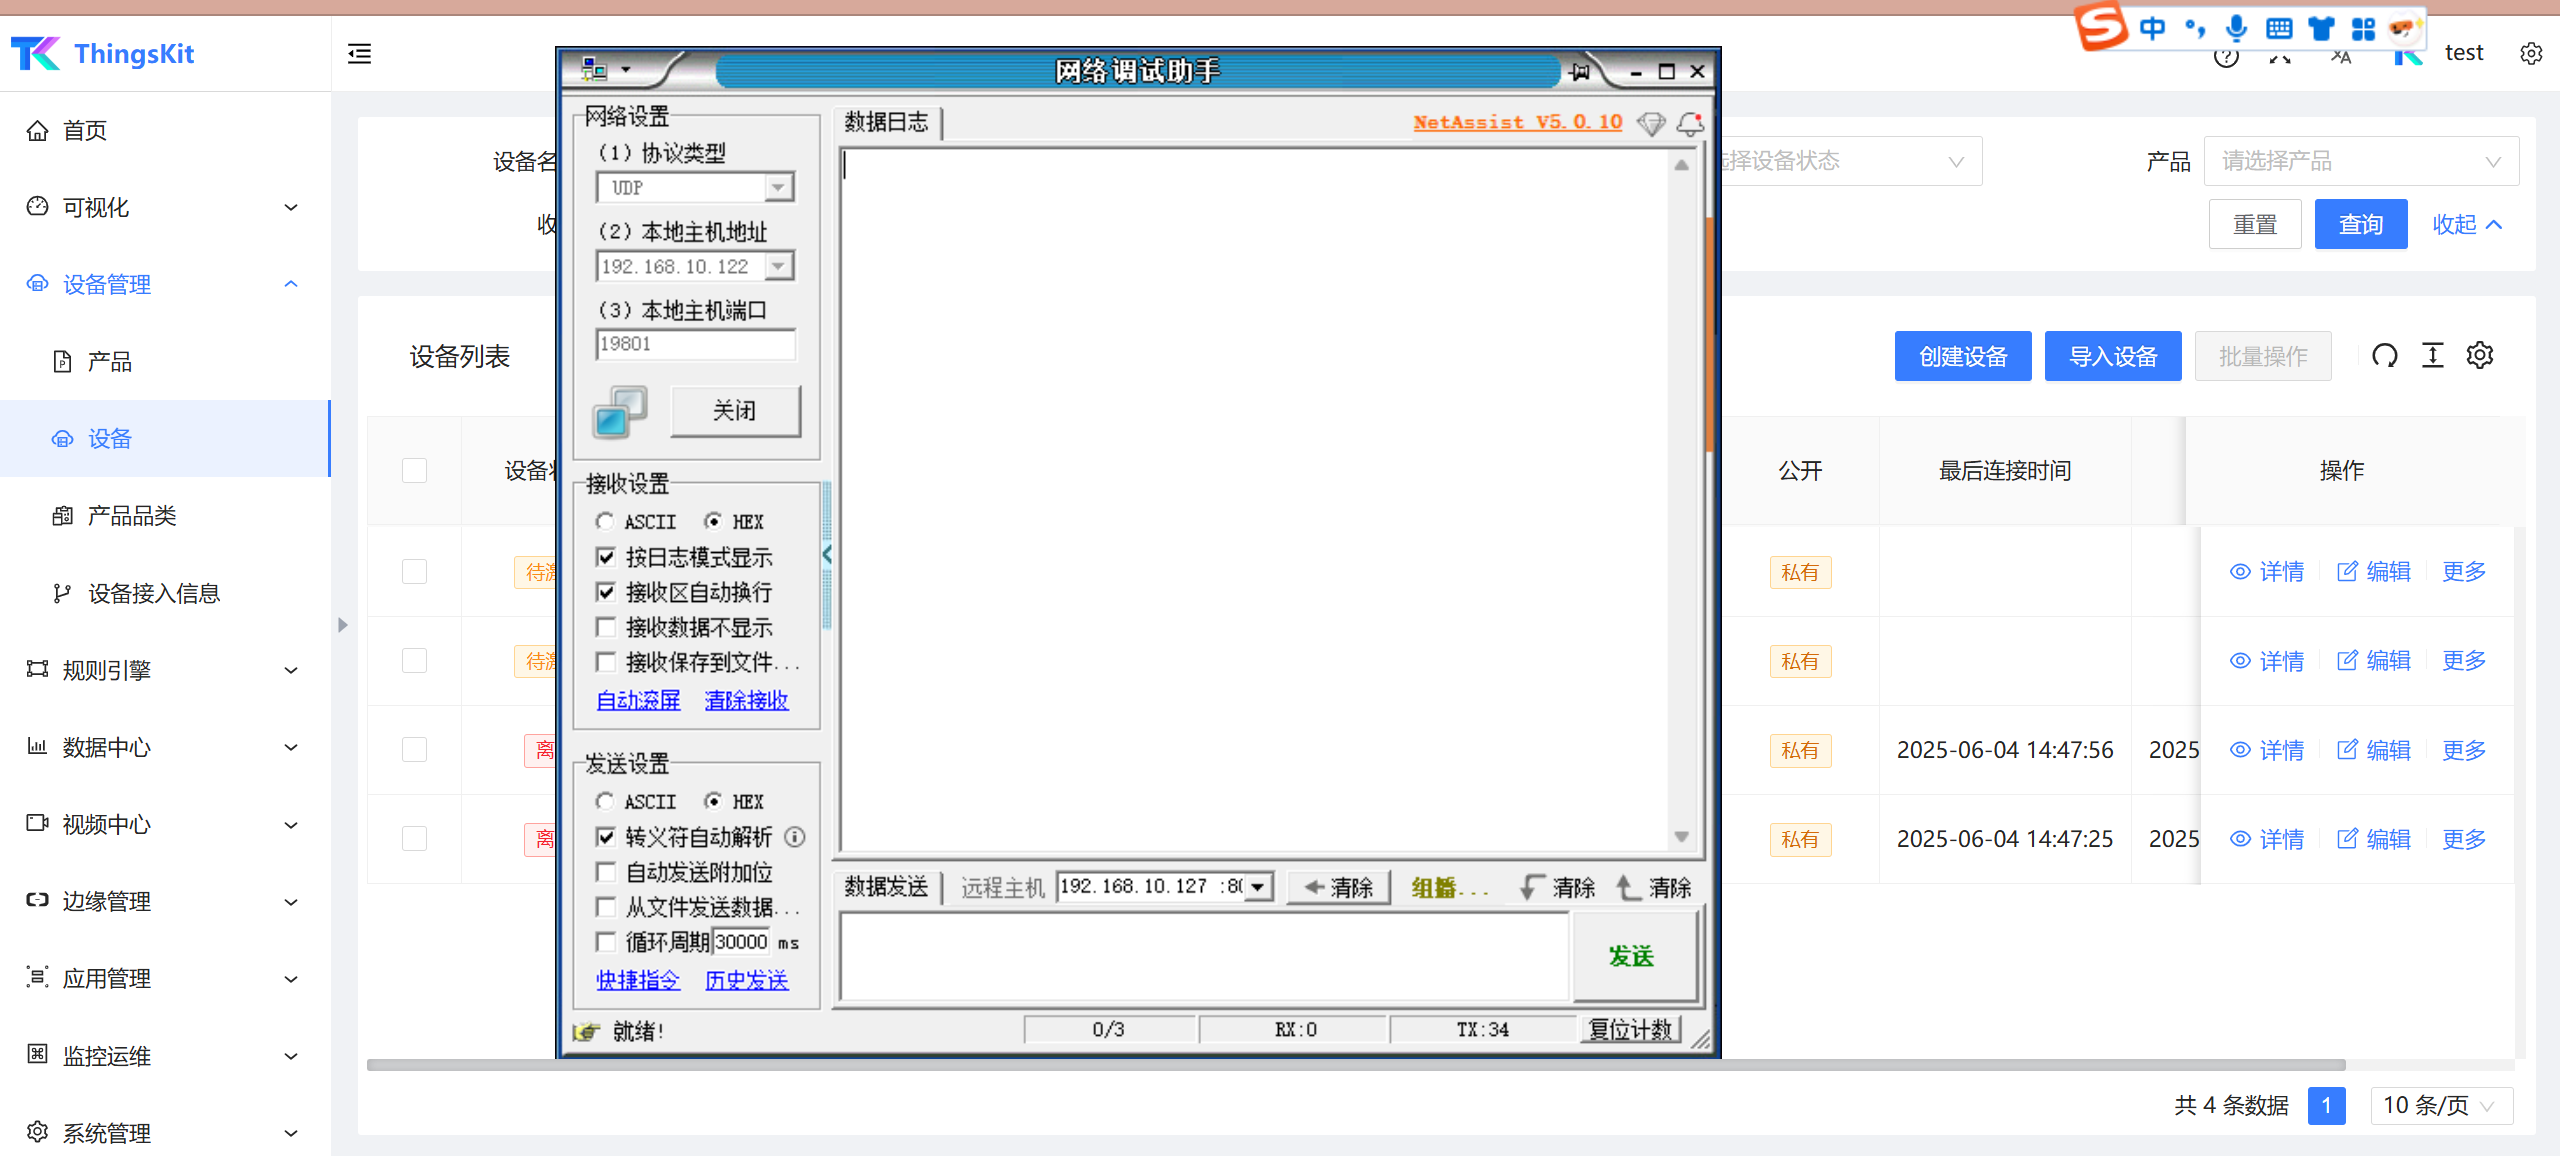This screenshot has height=1156, width=2560.
Task: Click the 清除接收 link
Action: coord(746,700)
